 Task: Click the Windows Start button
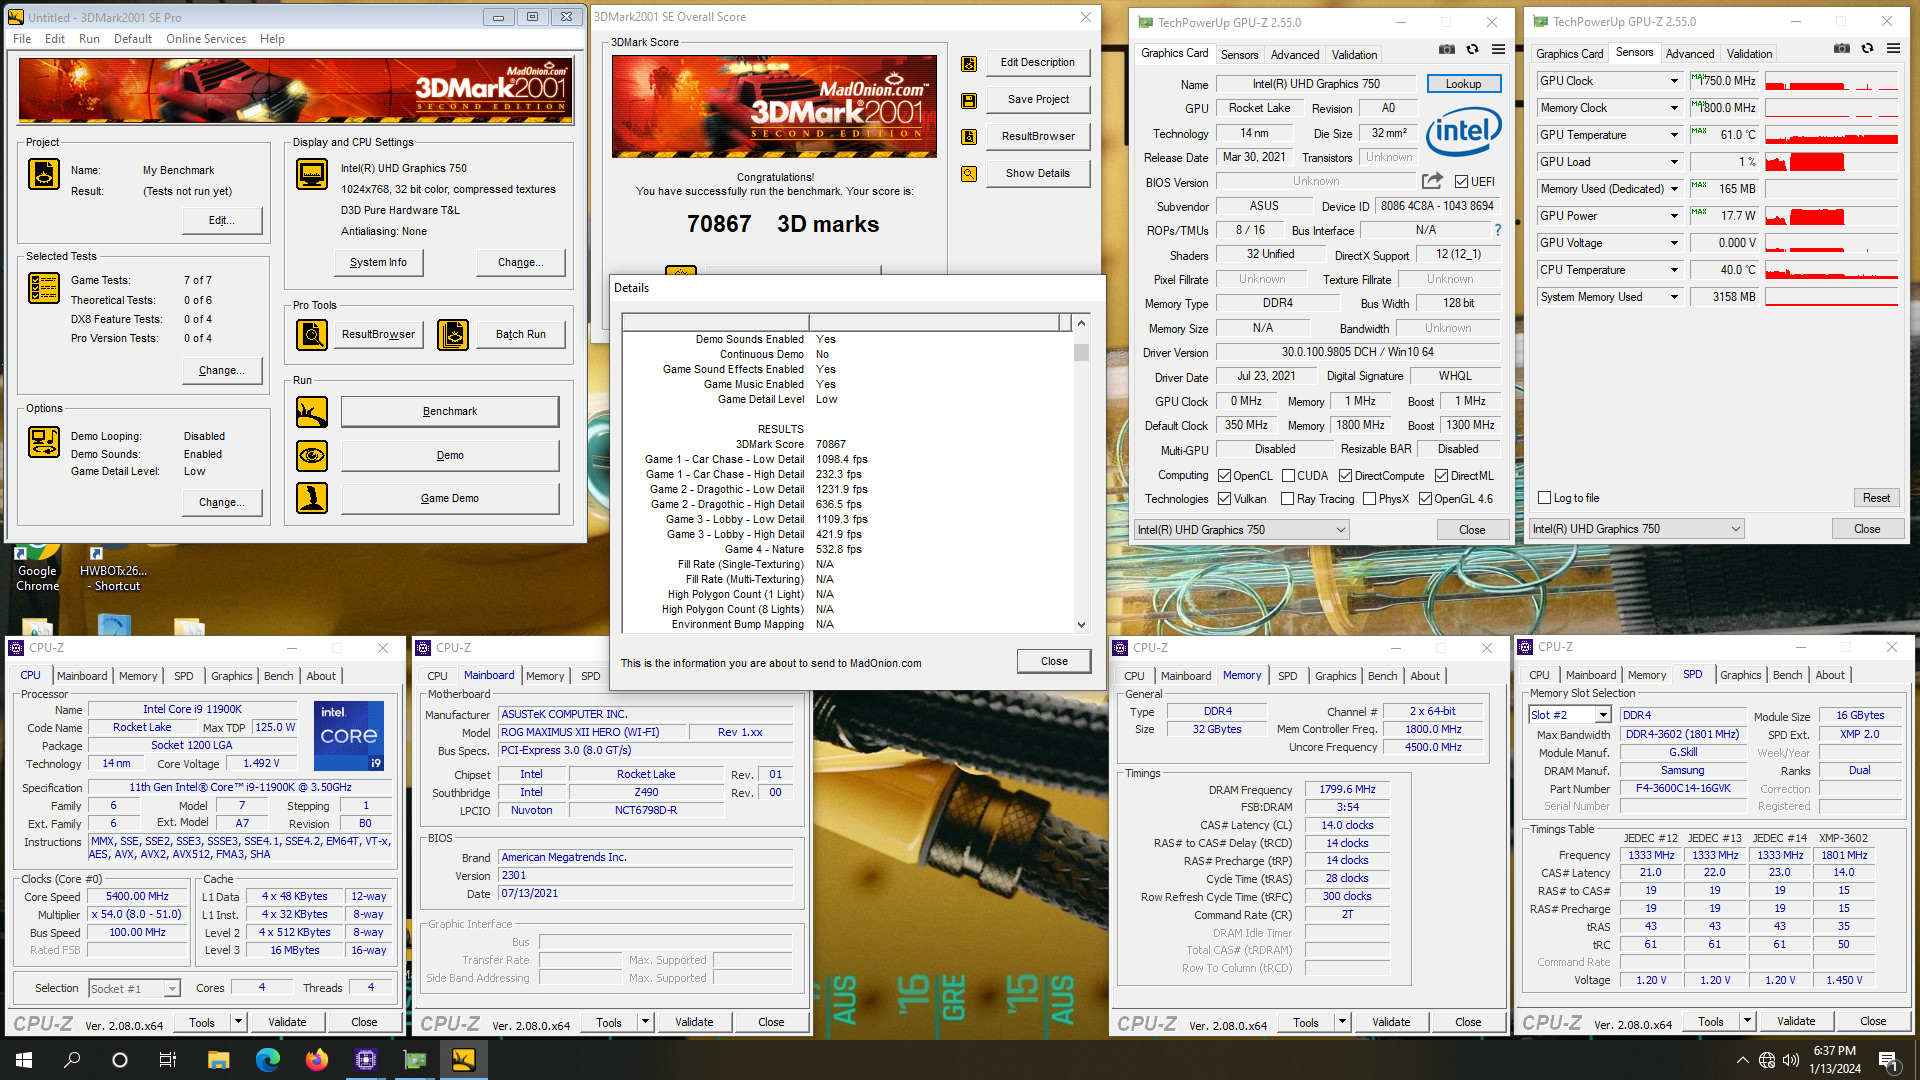[24, 1060]
